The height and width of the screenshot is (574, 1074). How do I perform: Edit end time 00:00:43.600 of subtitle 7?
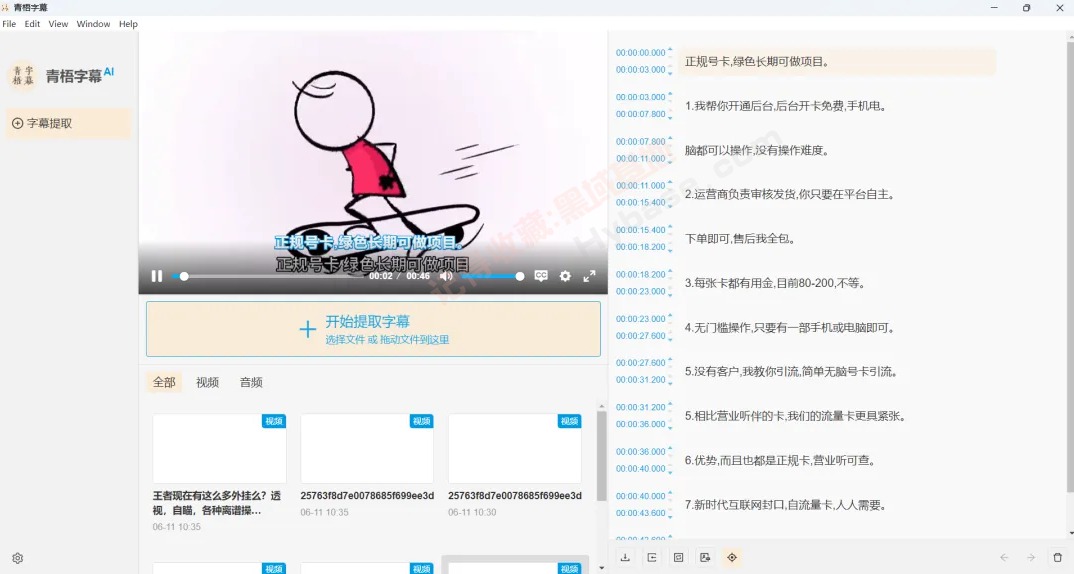click(x=640, y=513)
